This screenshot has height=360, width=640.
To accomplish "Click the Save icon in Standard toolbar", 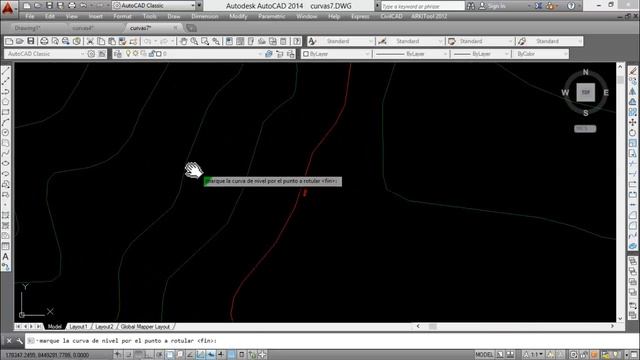I will (31, 41).
